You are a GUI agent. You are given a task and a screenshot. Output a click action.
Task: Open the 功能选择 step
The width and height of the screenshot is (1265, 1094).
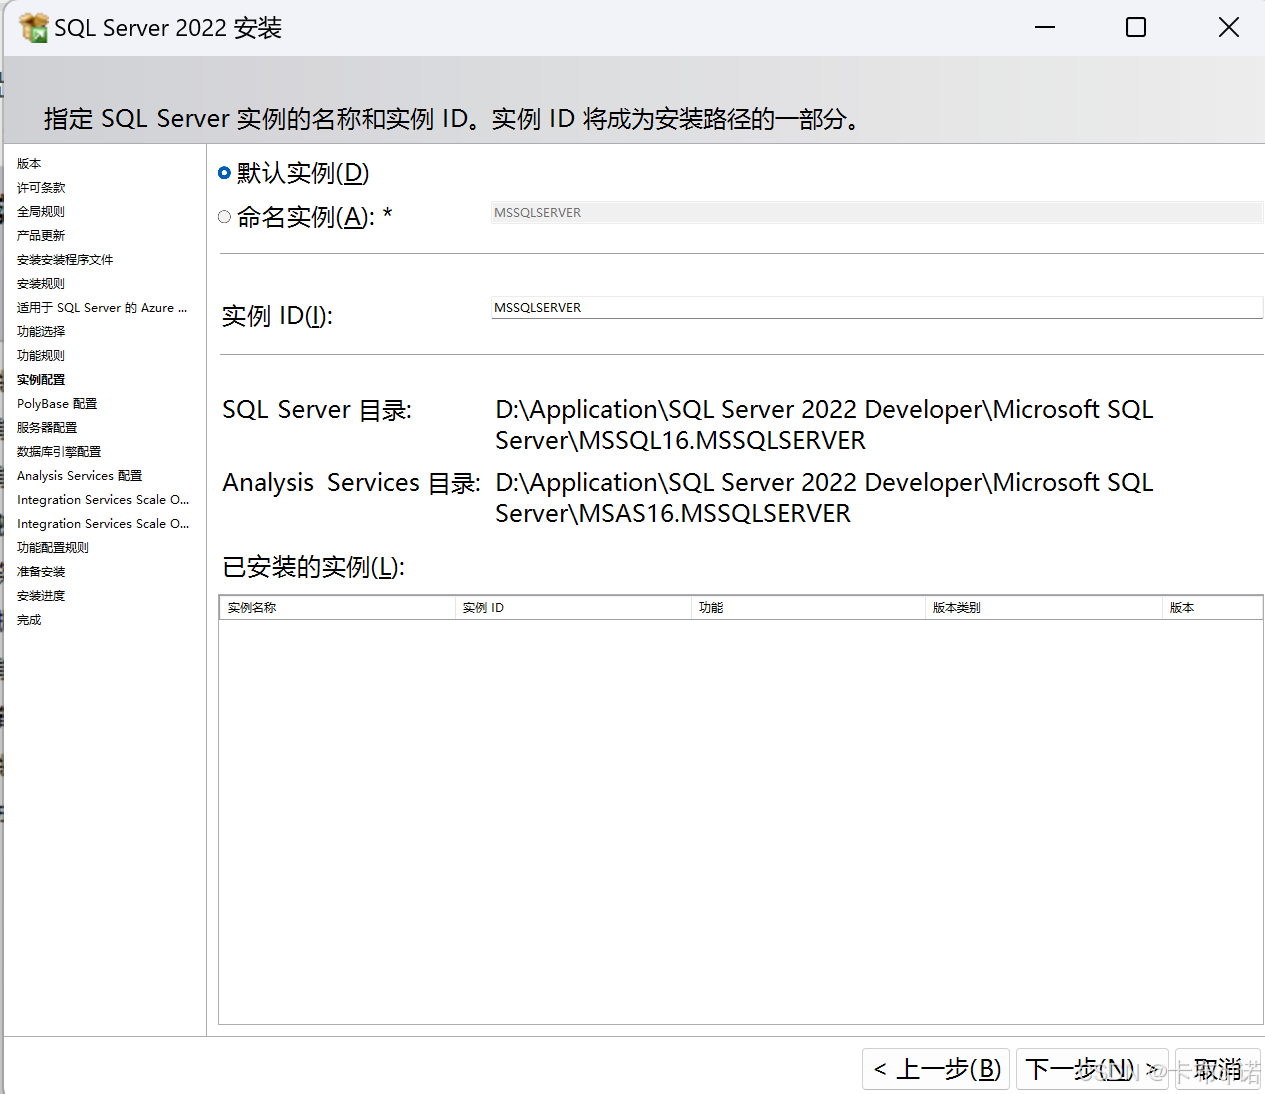[x=40, y=331]
